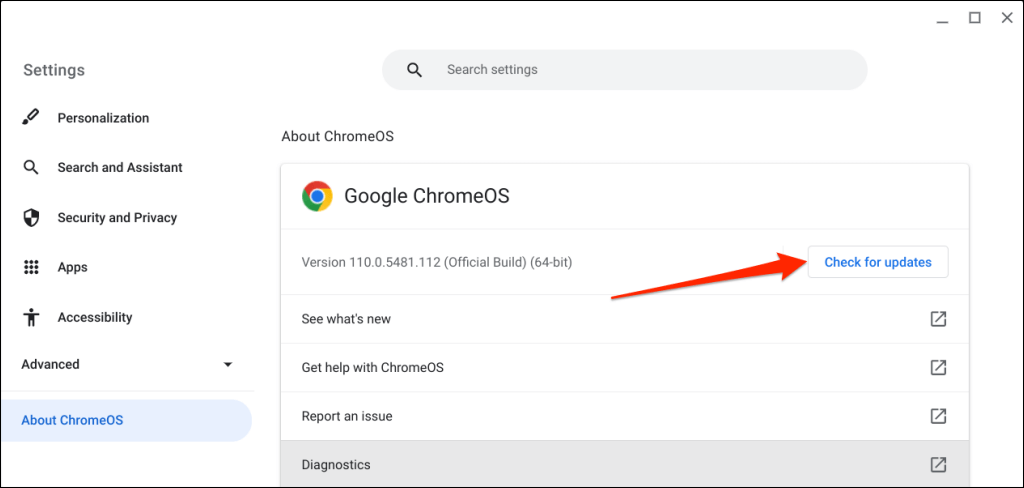Open the About ChromeOS sidebar item

tap(72, 420)
